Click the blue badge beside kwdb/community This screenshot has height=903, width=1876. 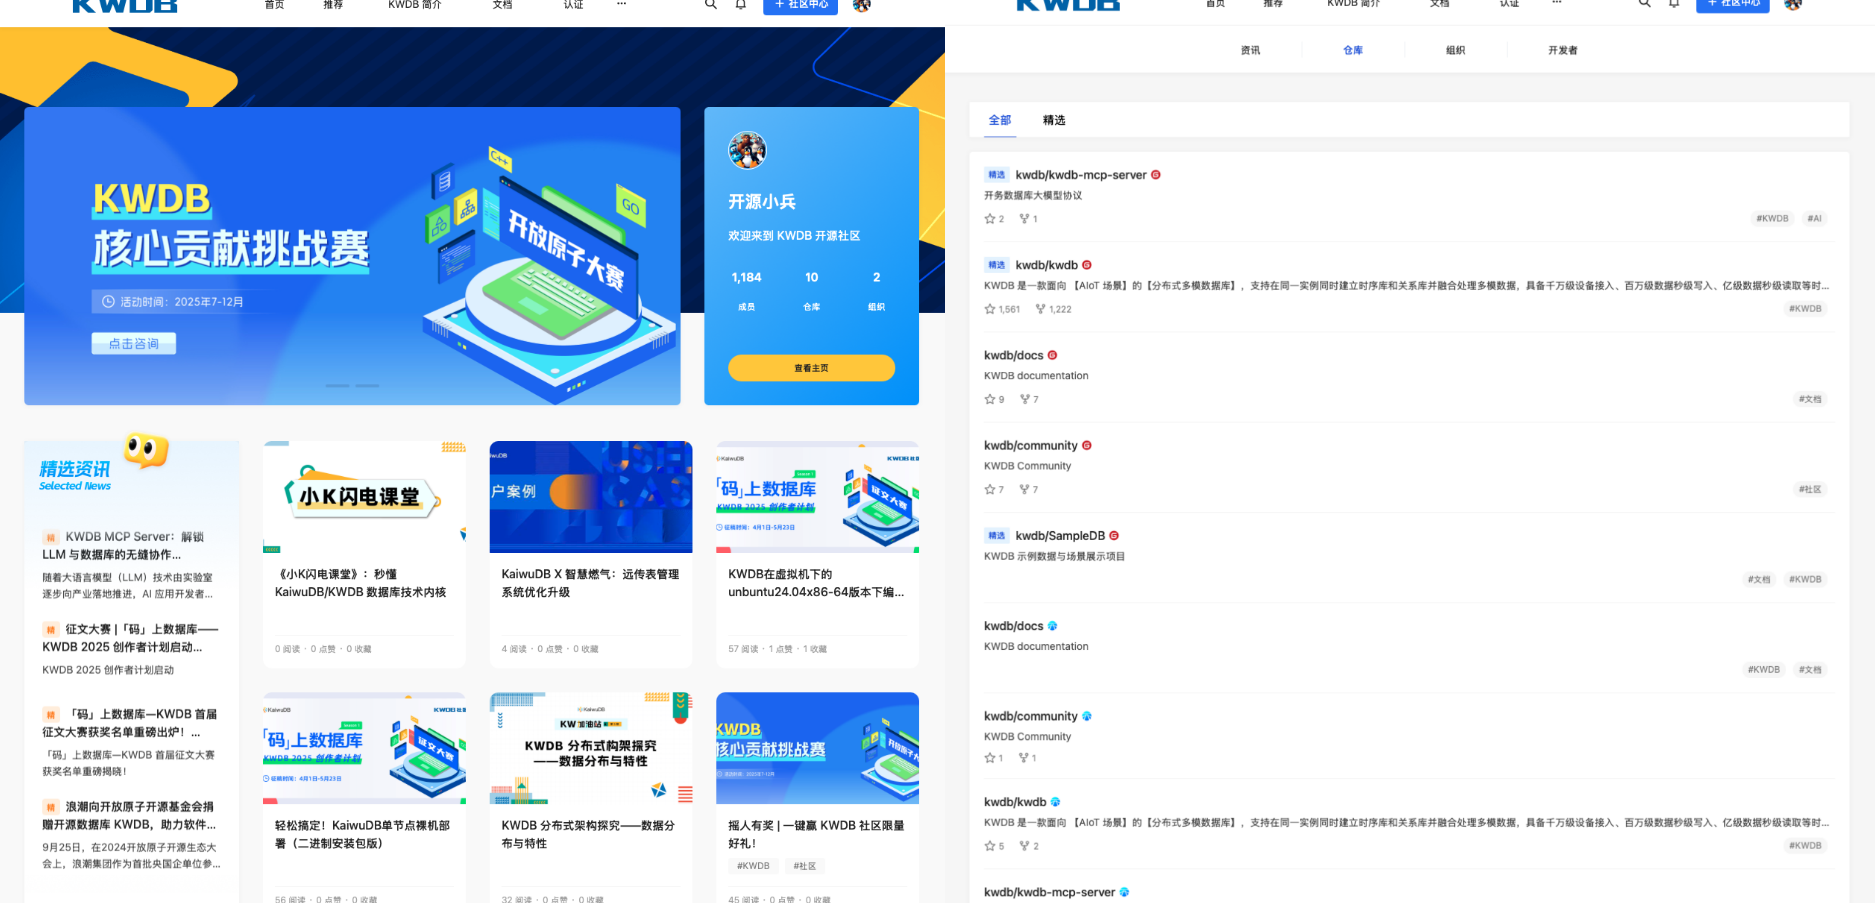coord(1087,716)
